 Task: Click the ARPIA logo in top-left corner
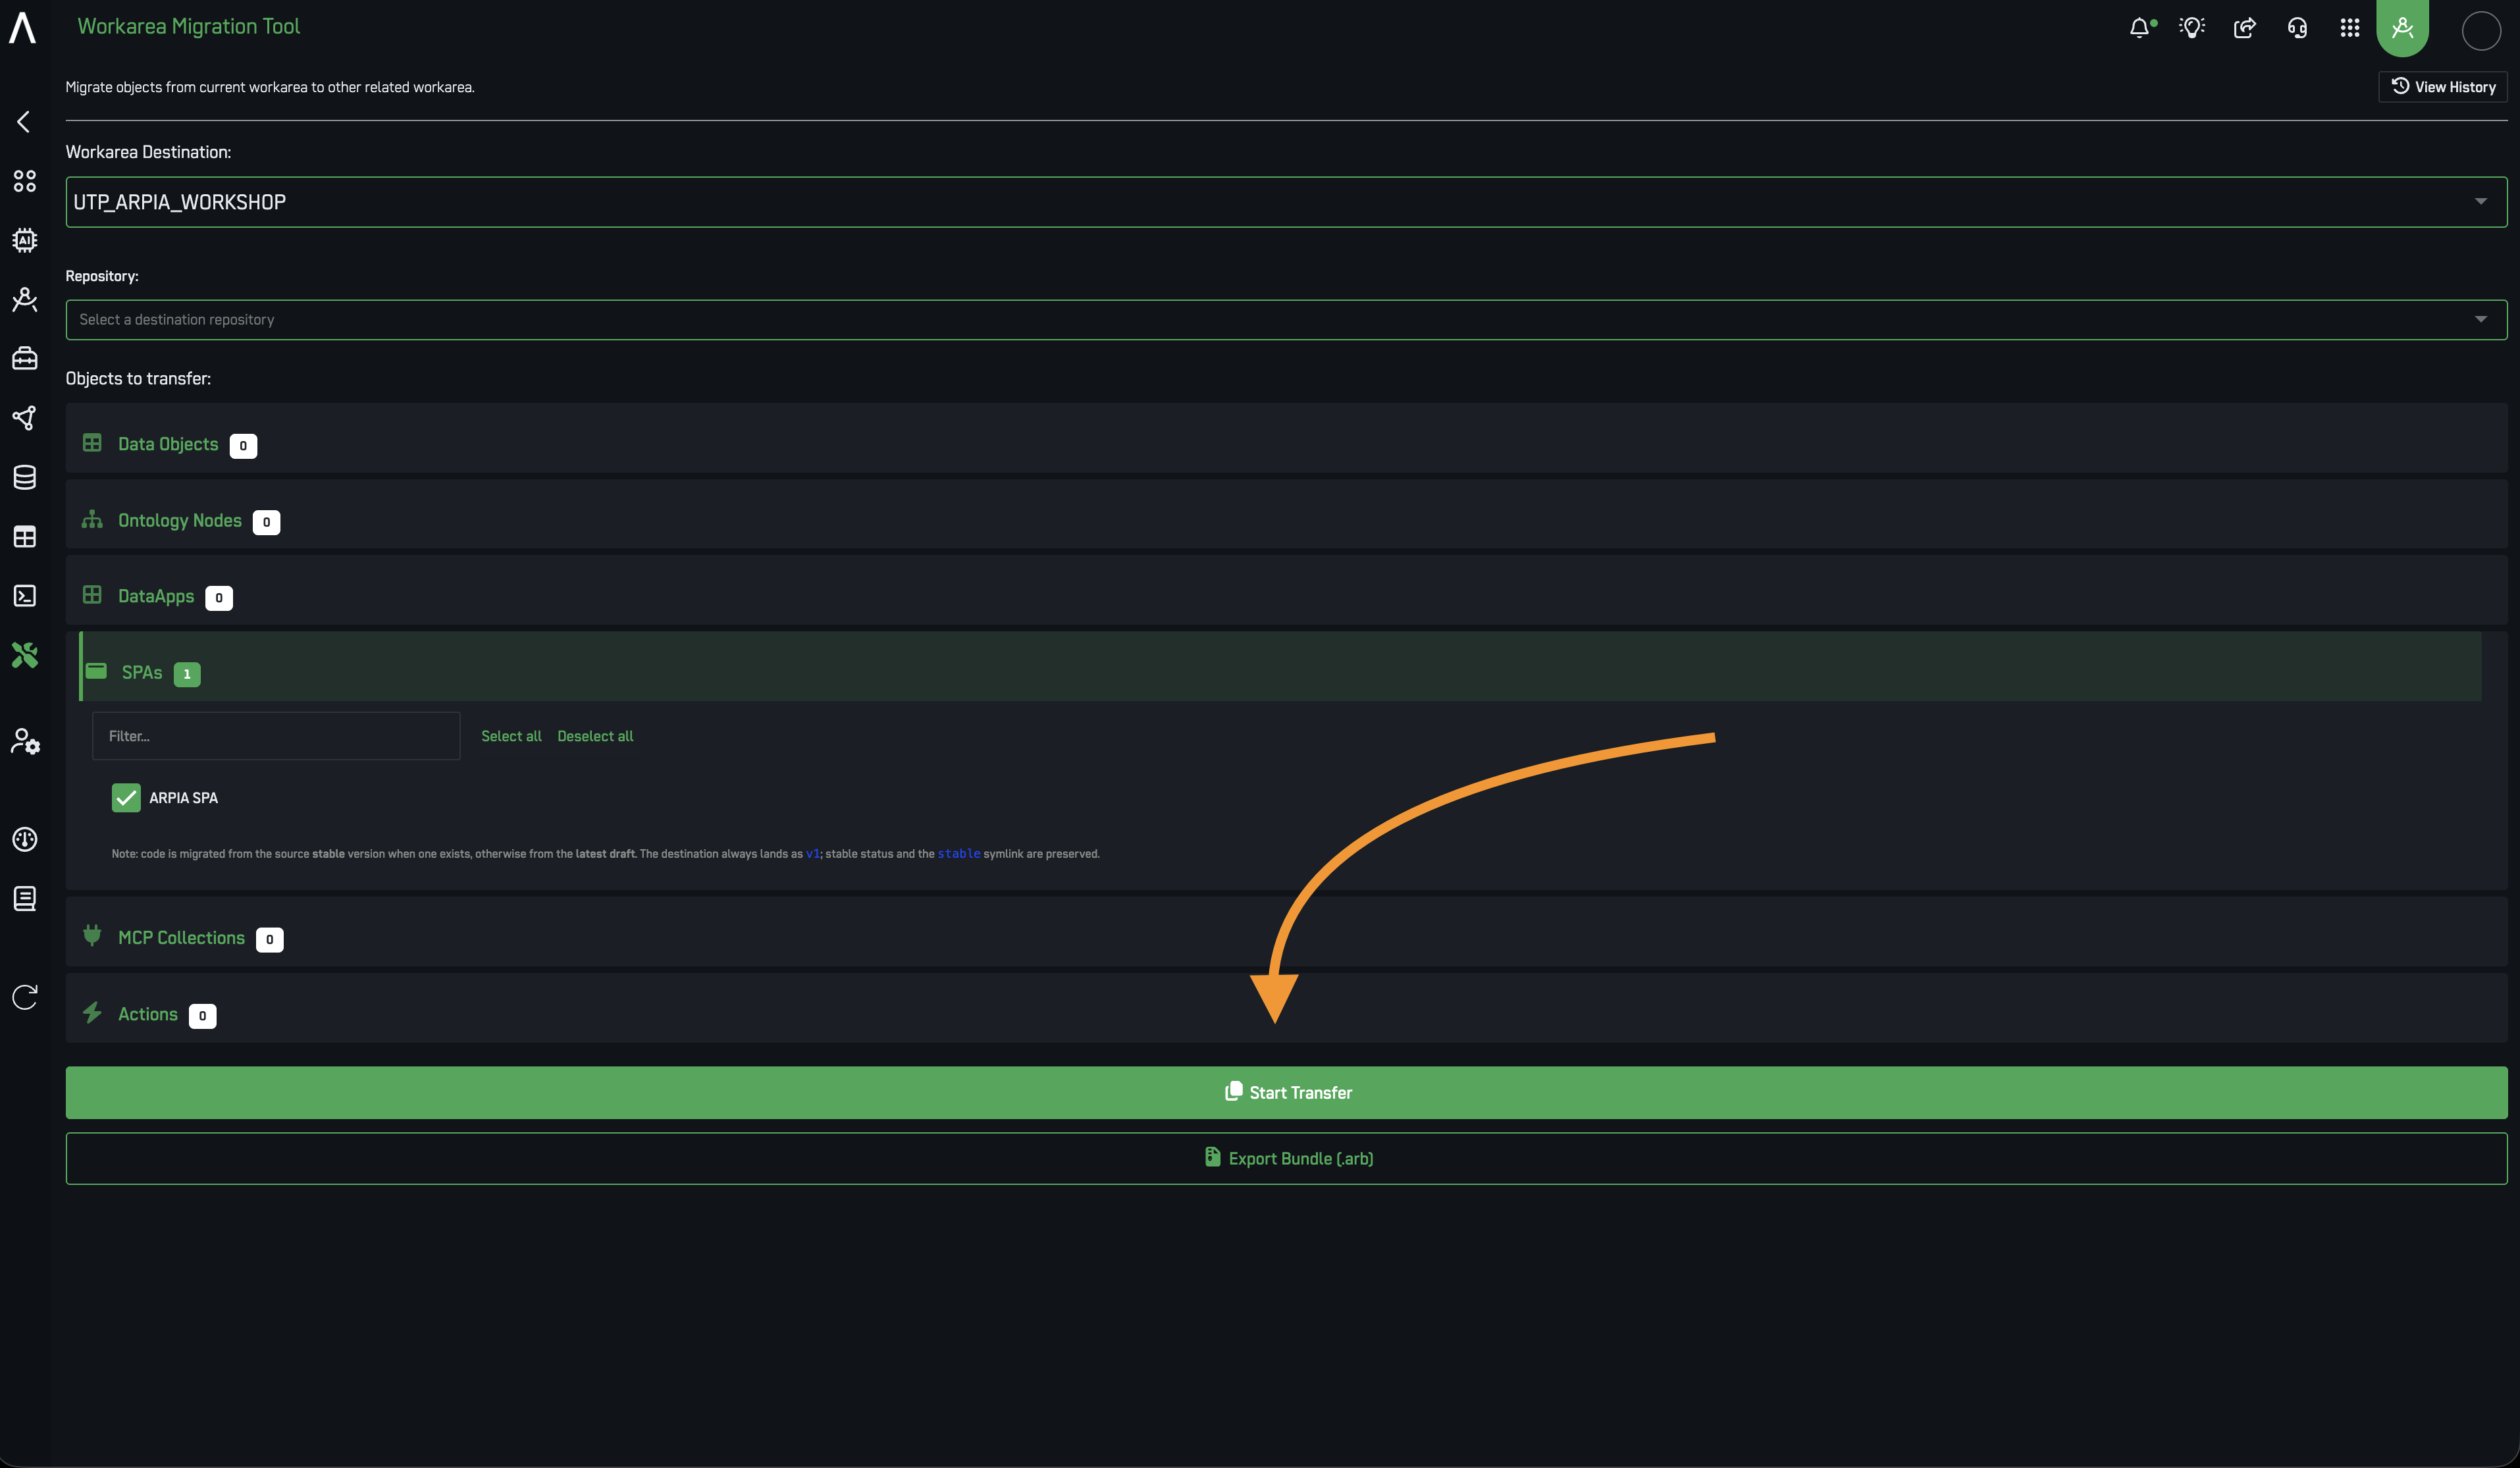22,27
